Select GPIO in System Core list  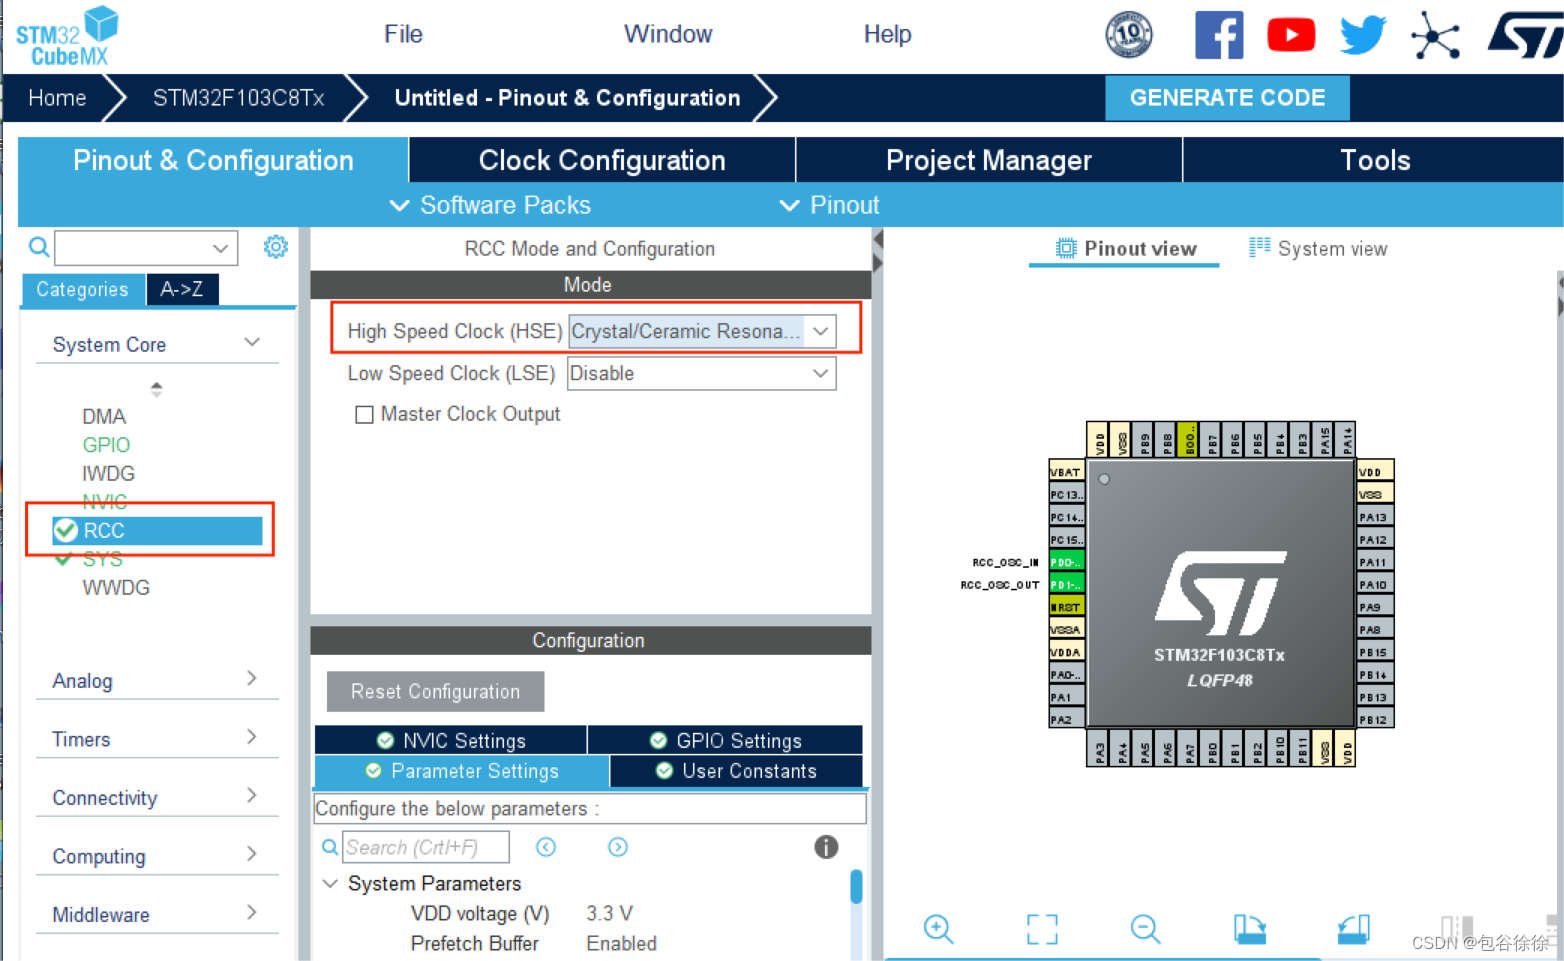(x=106, y=445)
